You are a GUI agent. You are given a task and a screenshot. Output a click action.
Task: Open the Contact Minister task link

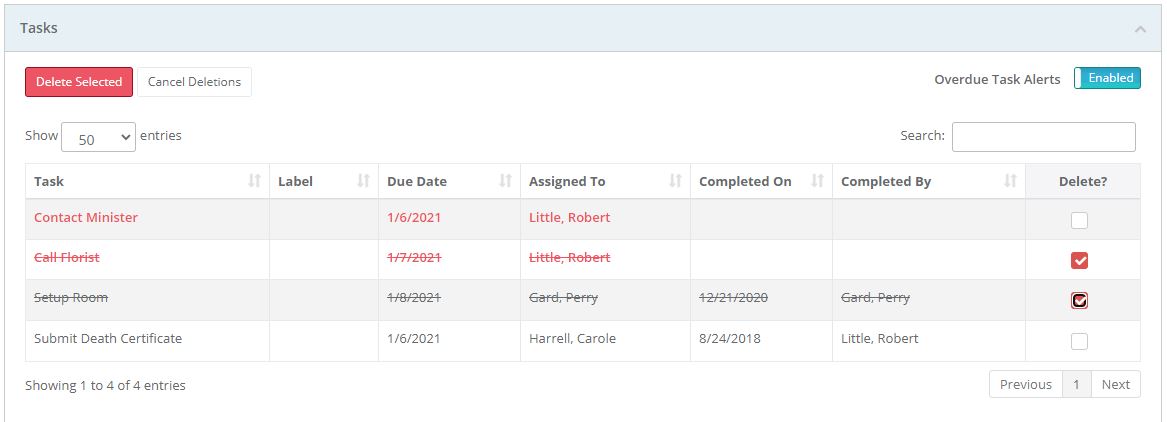(x=86, y=218)
